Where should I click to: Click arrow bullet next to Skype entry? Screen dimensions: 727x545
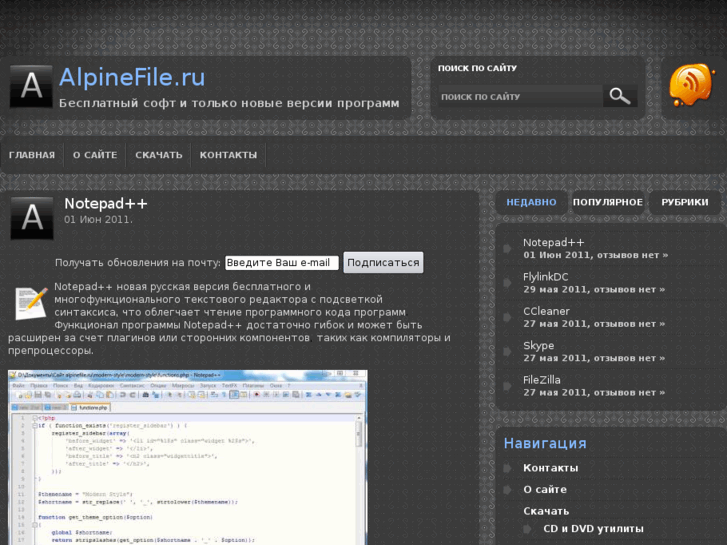(x=508, y=352)
